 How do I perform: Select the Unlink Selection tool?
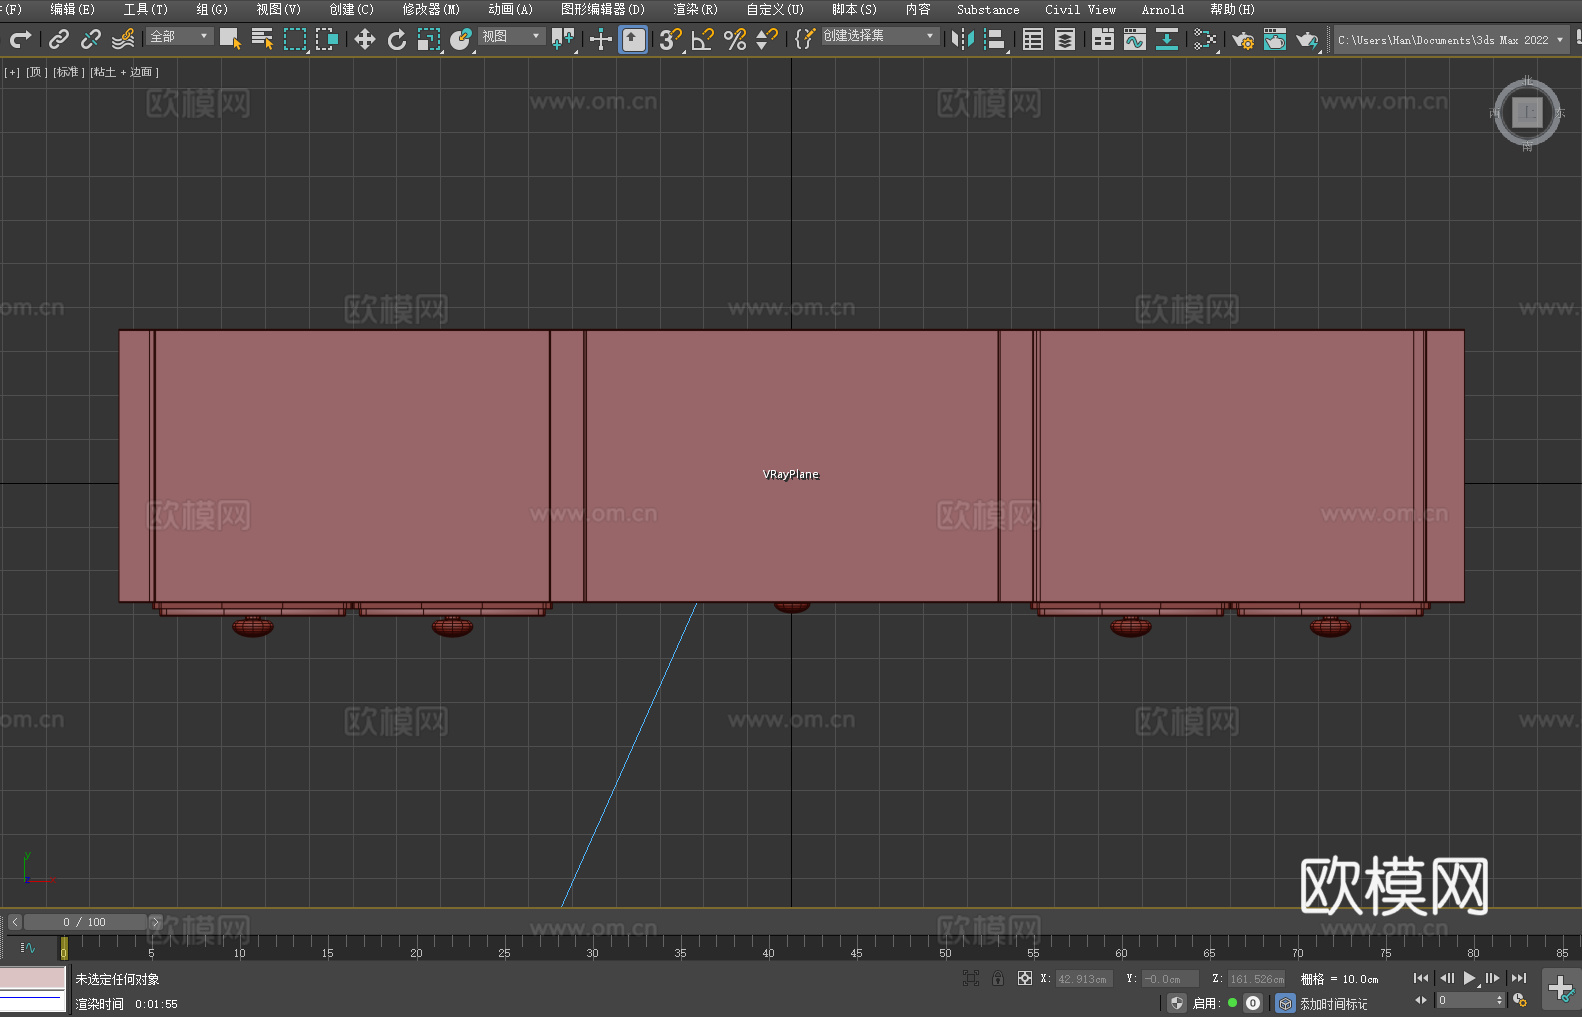pos(91,39)
